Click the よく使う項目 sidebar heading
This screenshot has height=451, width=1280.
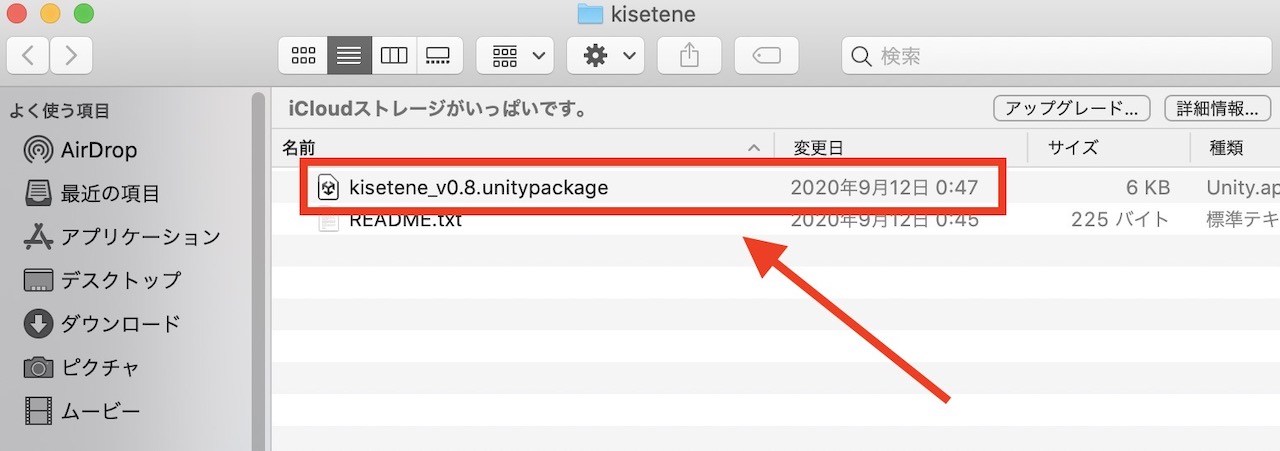tap(60, 111)
